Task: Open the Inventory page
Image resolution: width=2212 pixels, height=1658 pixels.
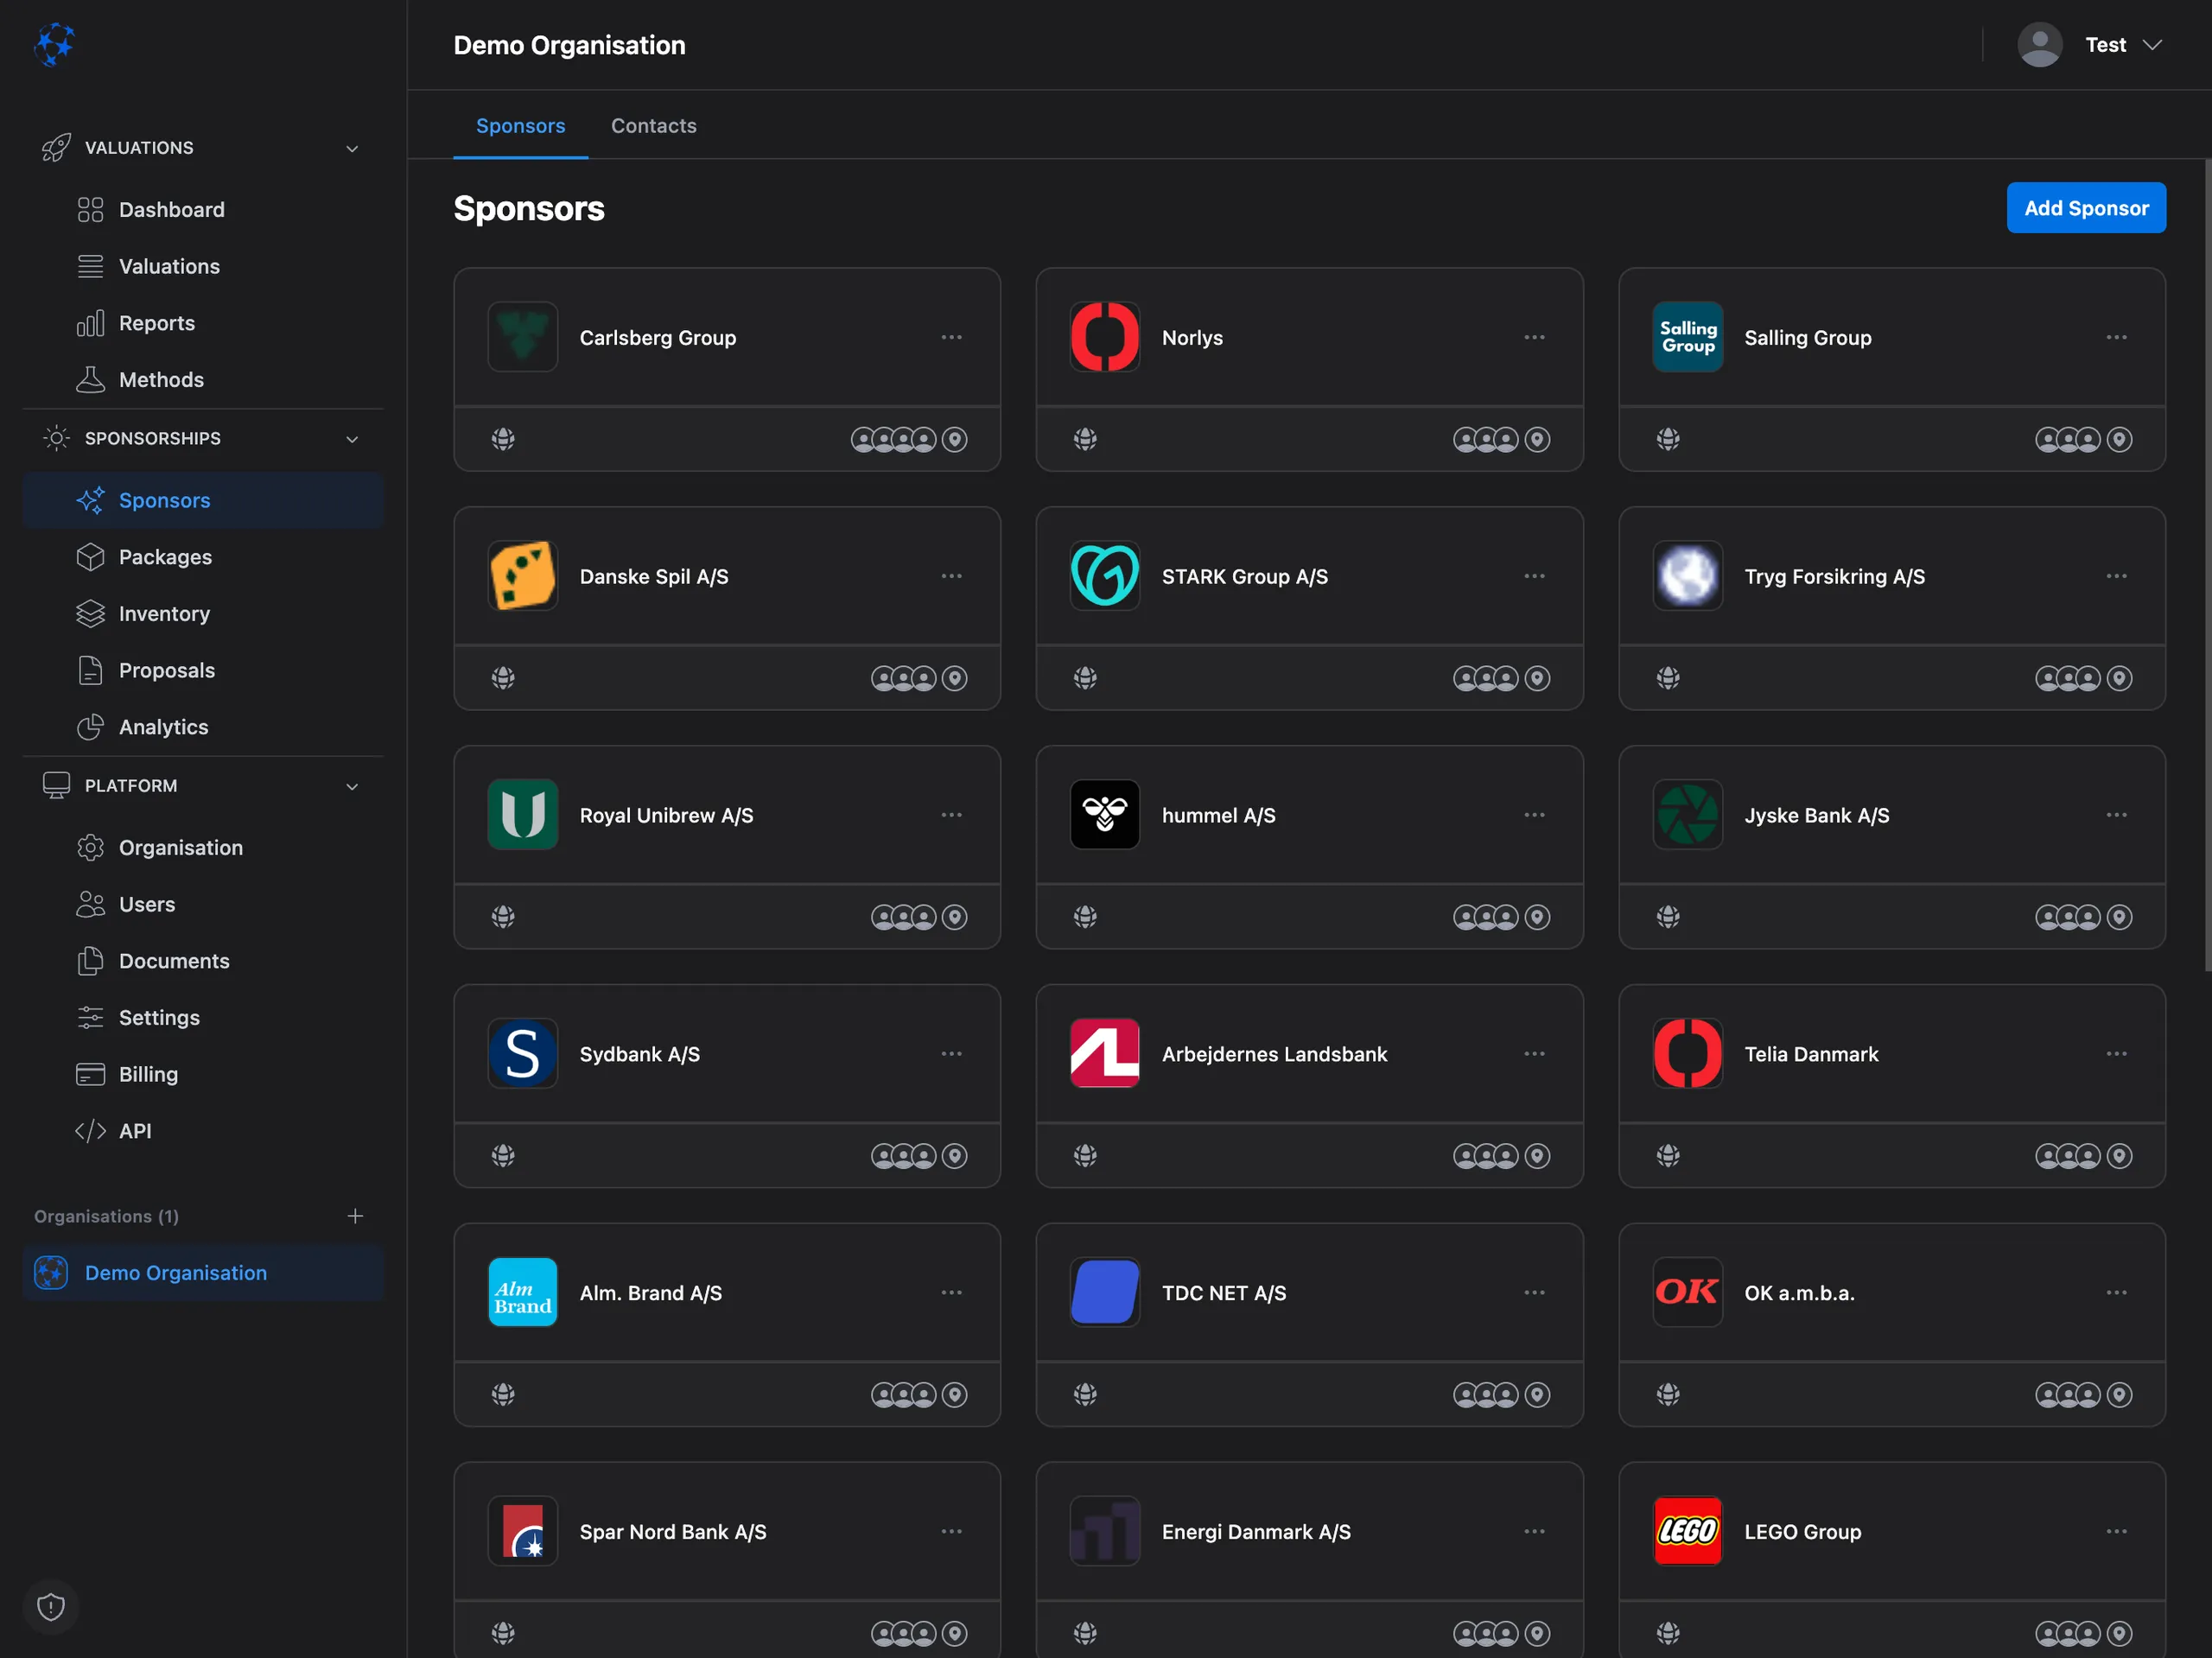Action: pos(202,614)
